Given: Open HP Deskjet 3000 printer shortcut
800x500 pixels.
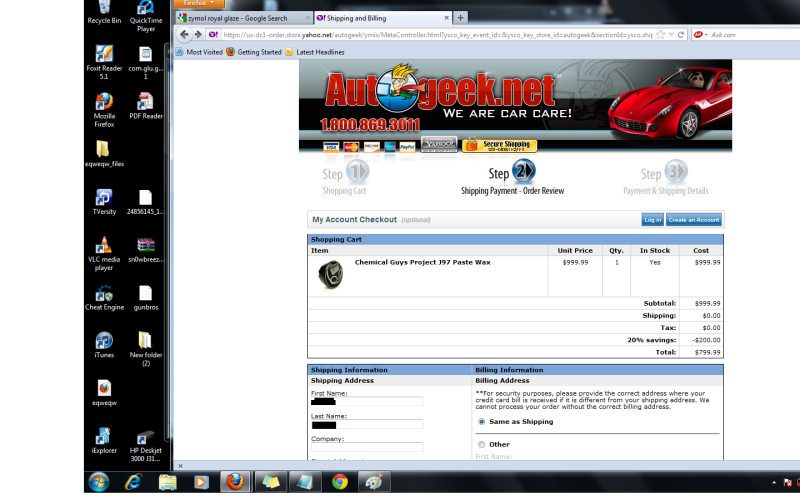Looking at the screenshot, I should pyautogui.click(x=145, y=445).
